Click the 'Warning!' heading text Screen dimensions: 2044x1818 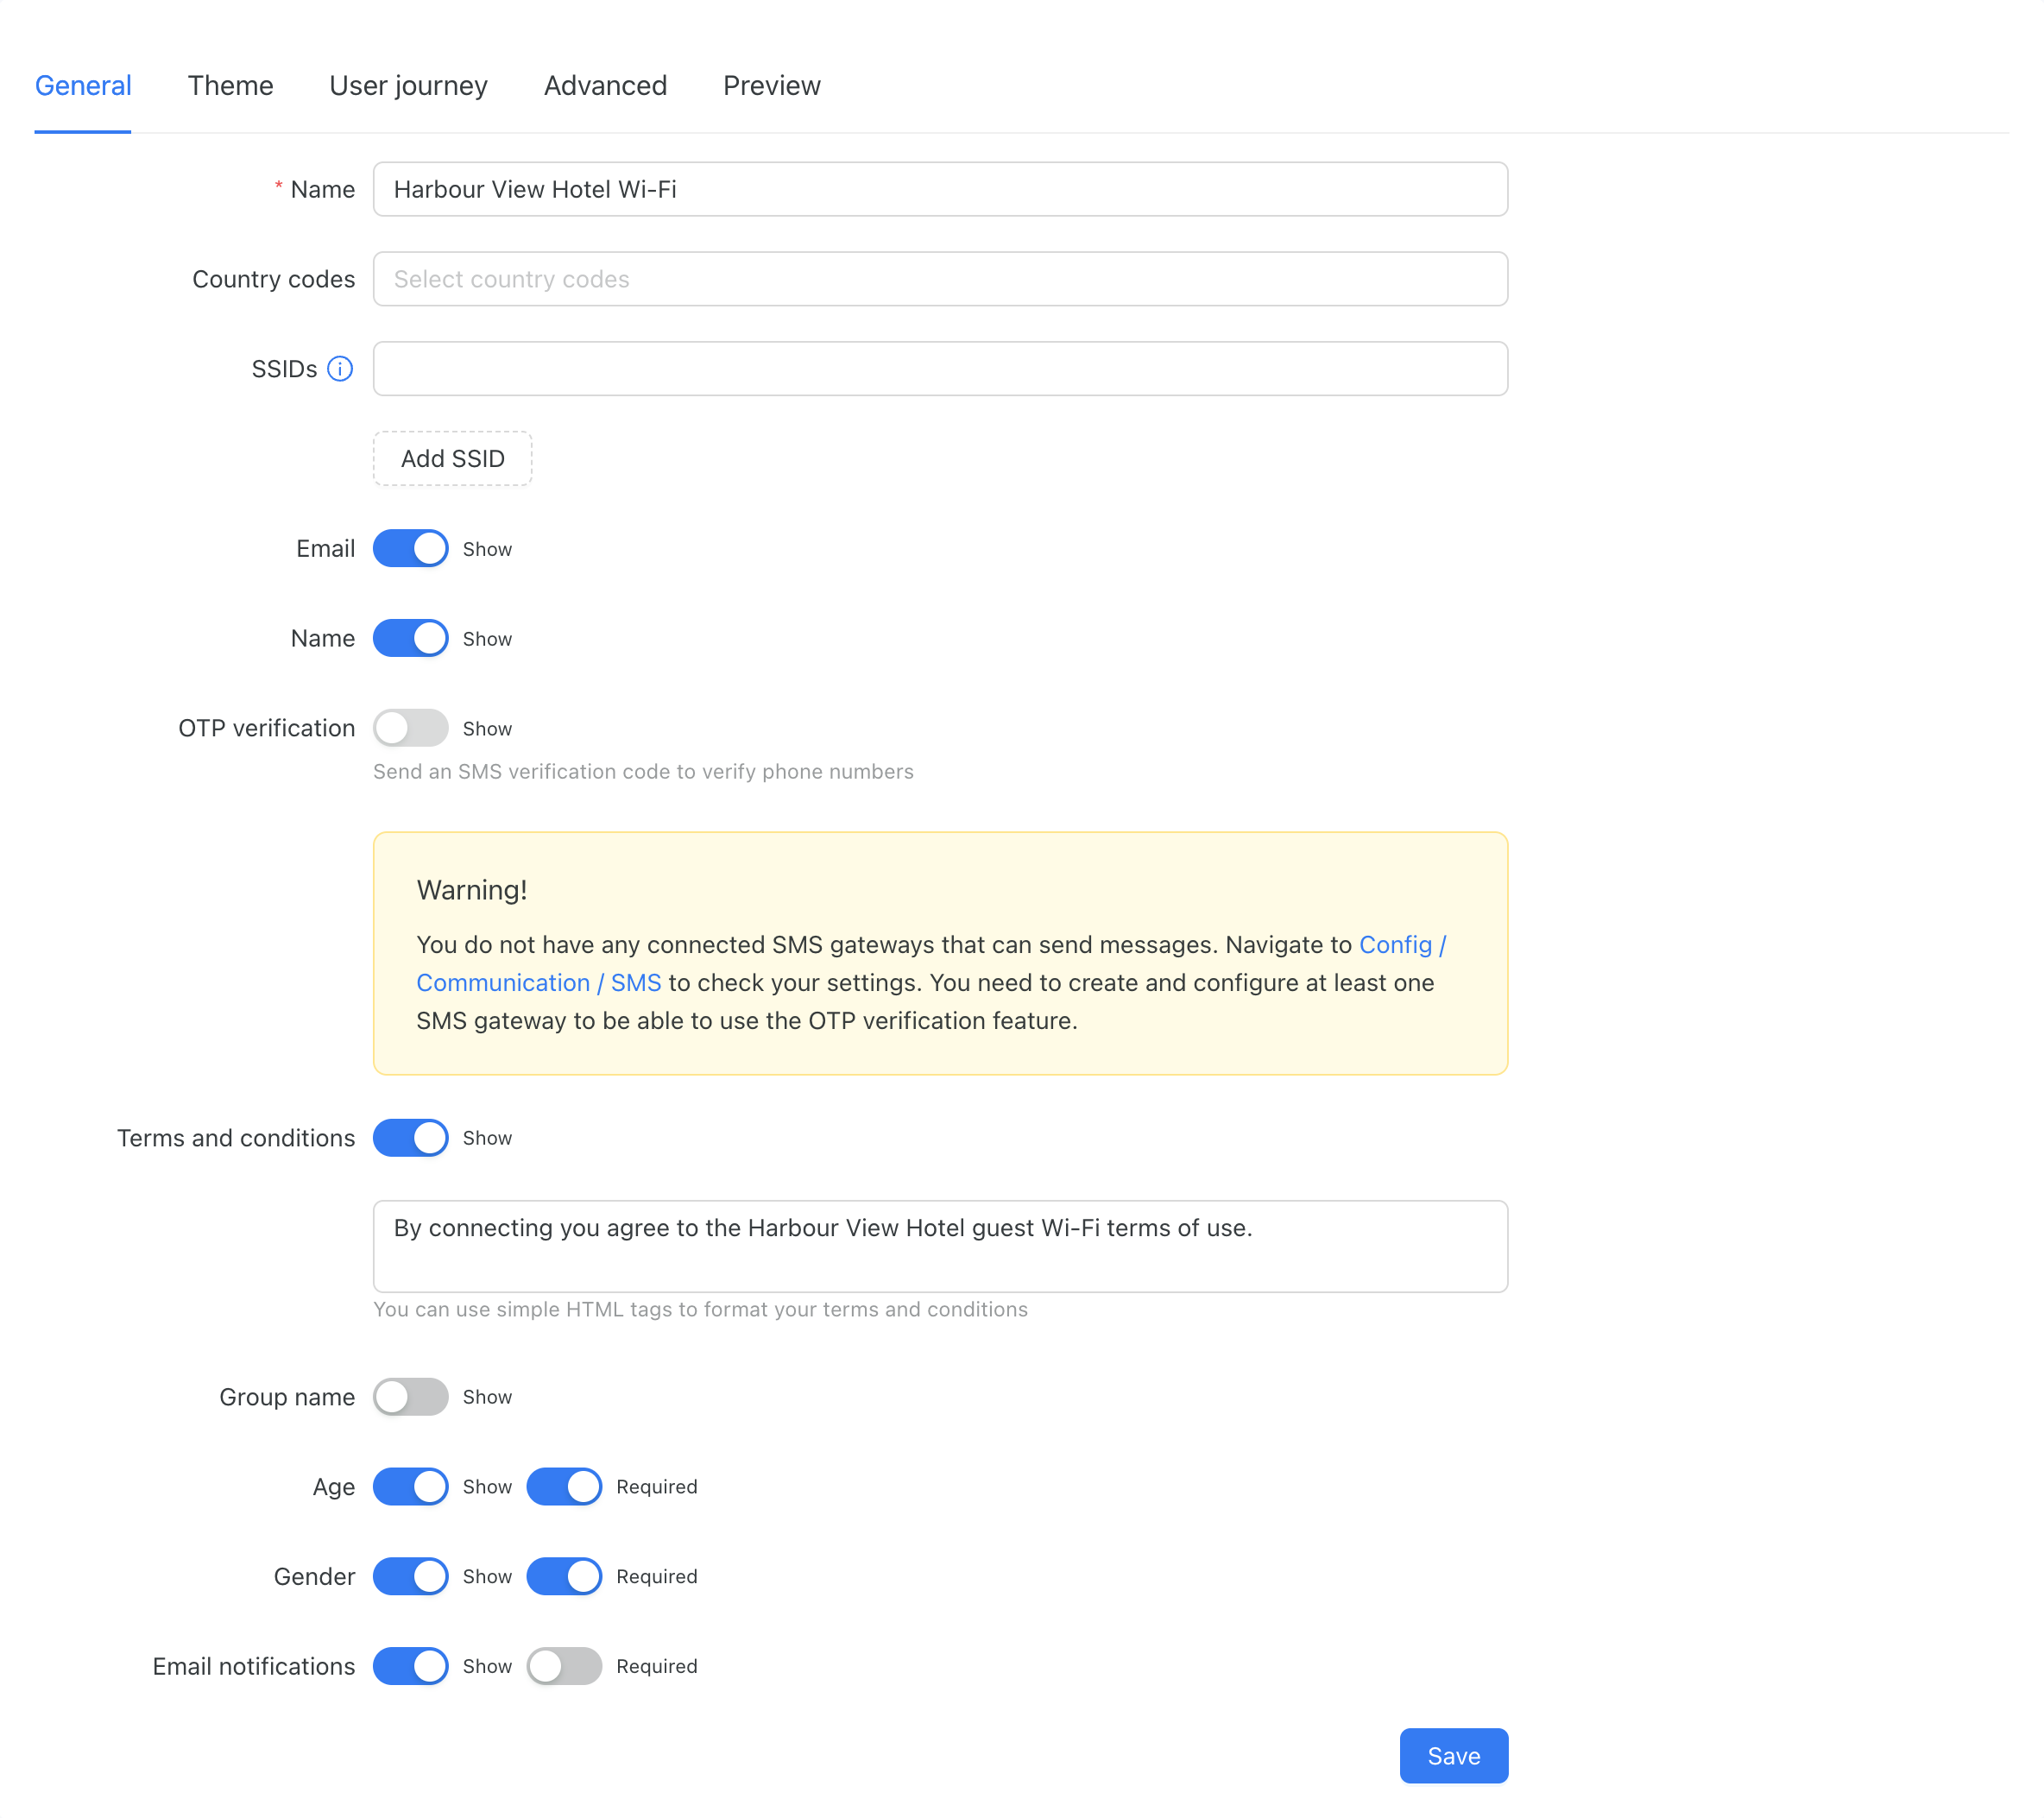coord(472,890)
